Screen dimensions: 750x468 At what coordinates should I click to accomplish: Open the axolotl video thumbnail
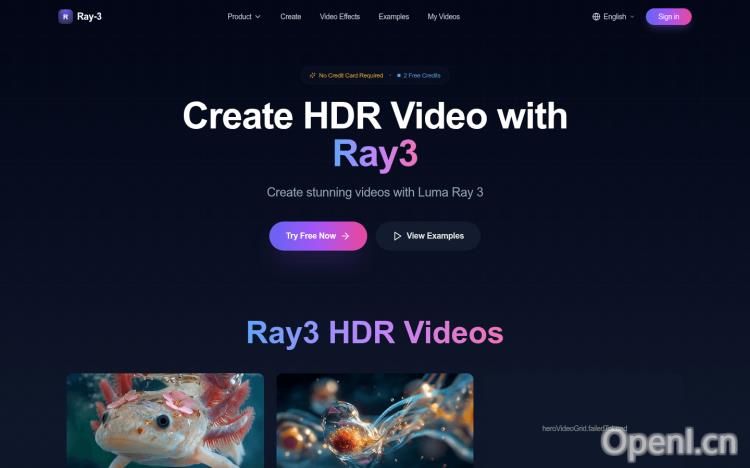point(165,421)
